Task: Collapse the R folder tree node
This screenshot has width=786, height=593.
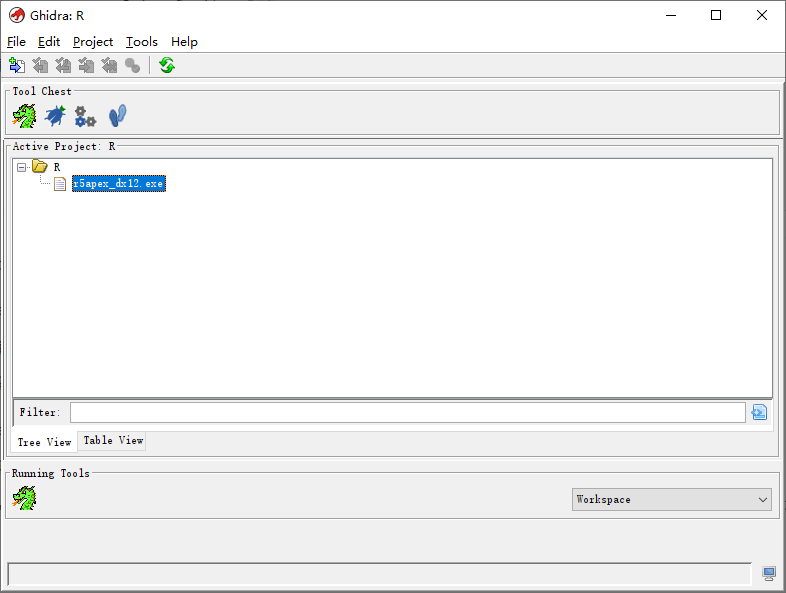Action: pyautogui.click(x=21, y=167)
